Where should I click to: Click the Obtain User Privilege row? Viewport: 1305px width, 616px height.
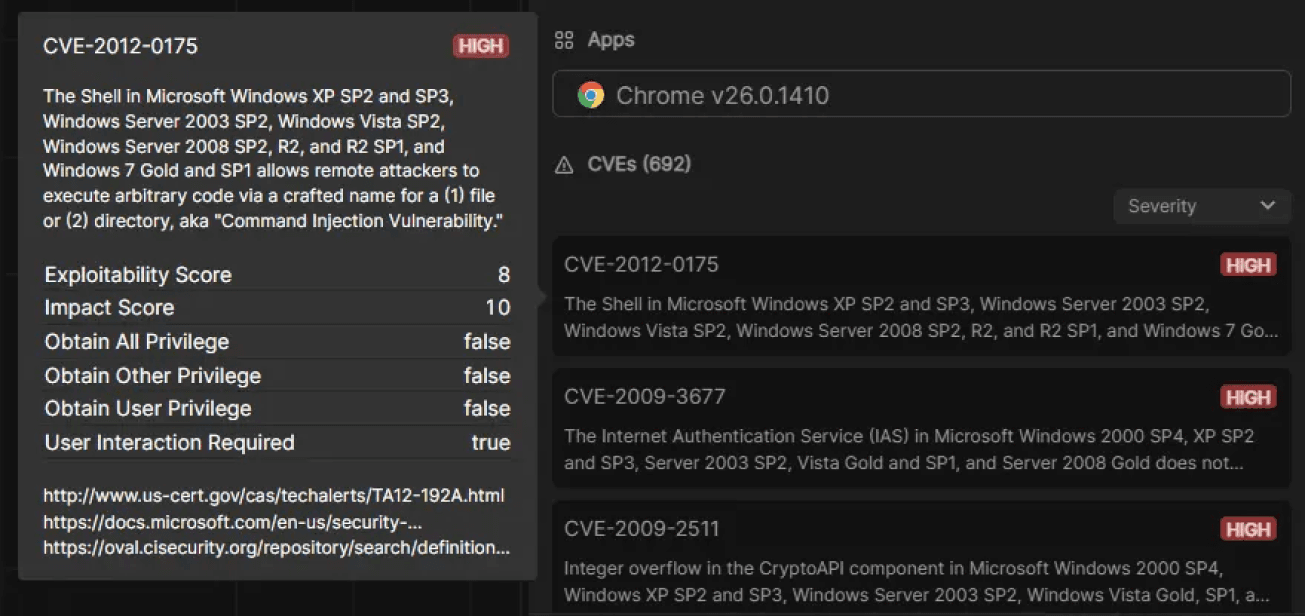pos(277,409)
